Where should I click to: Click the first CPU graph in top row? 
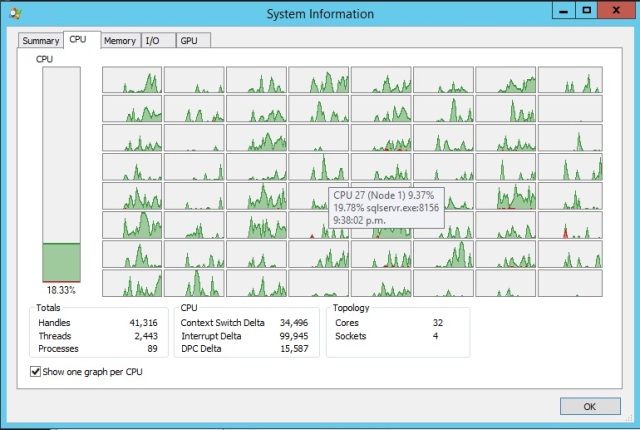[132, 80]
